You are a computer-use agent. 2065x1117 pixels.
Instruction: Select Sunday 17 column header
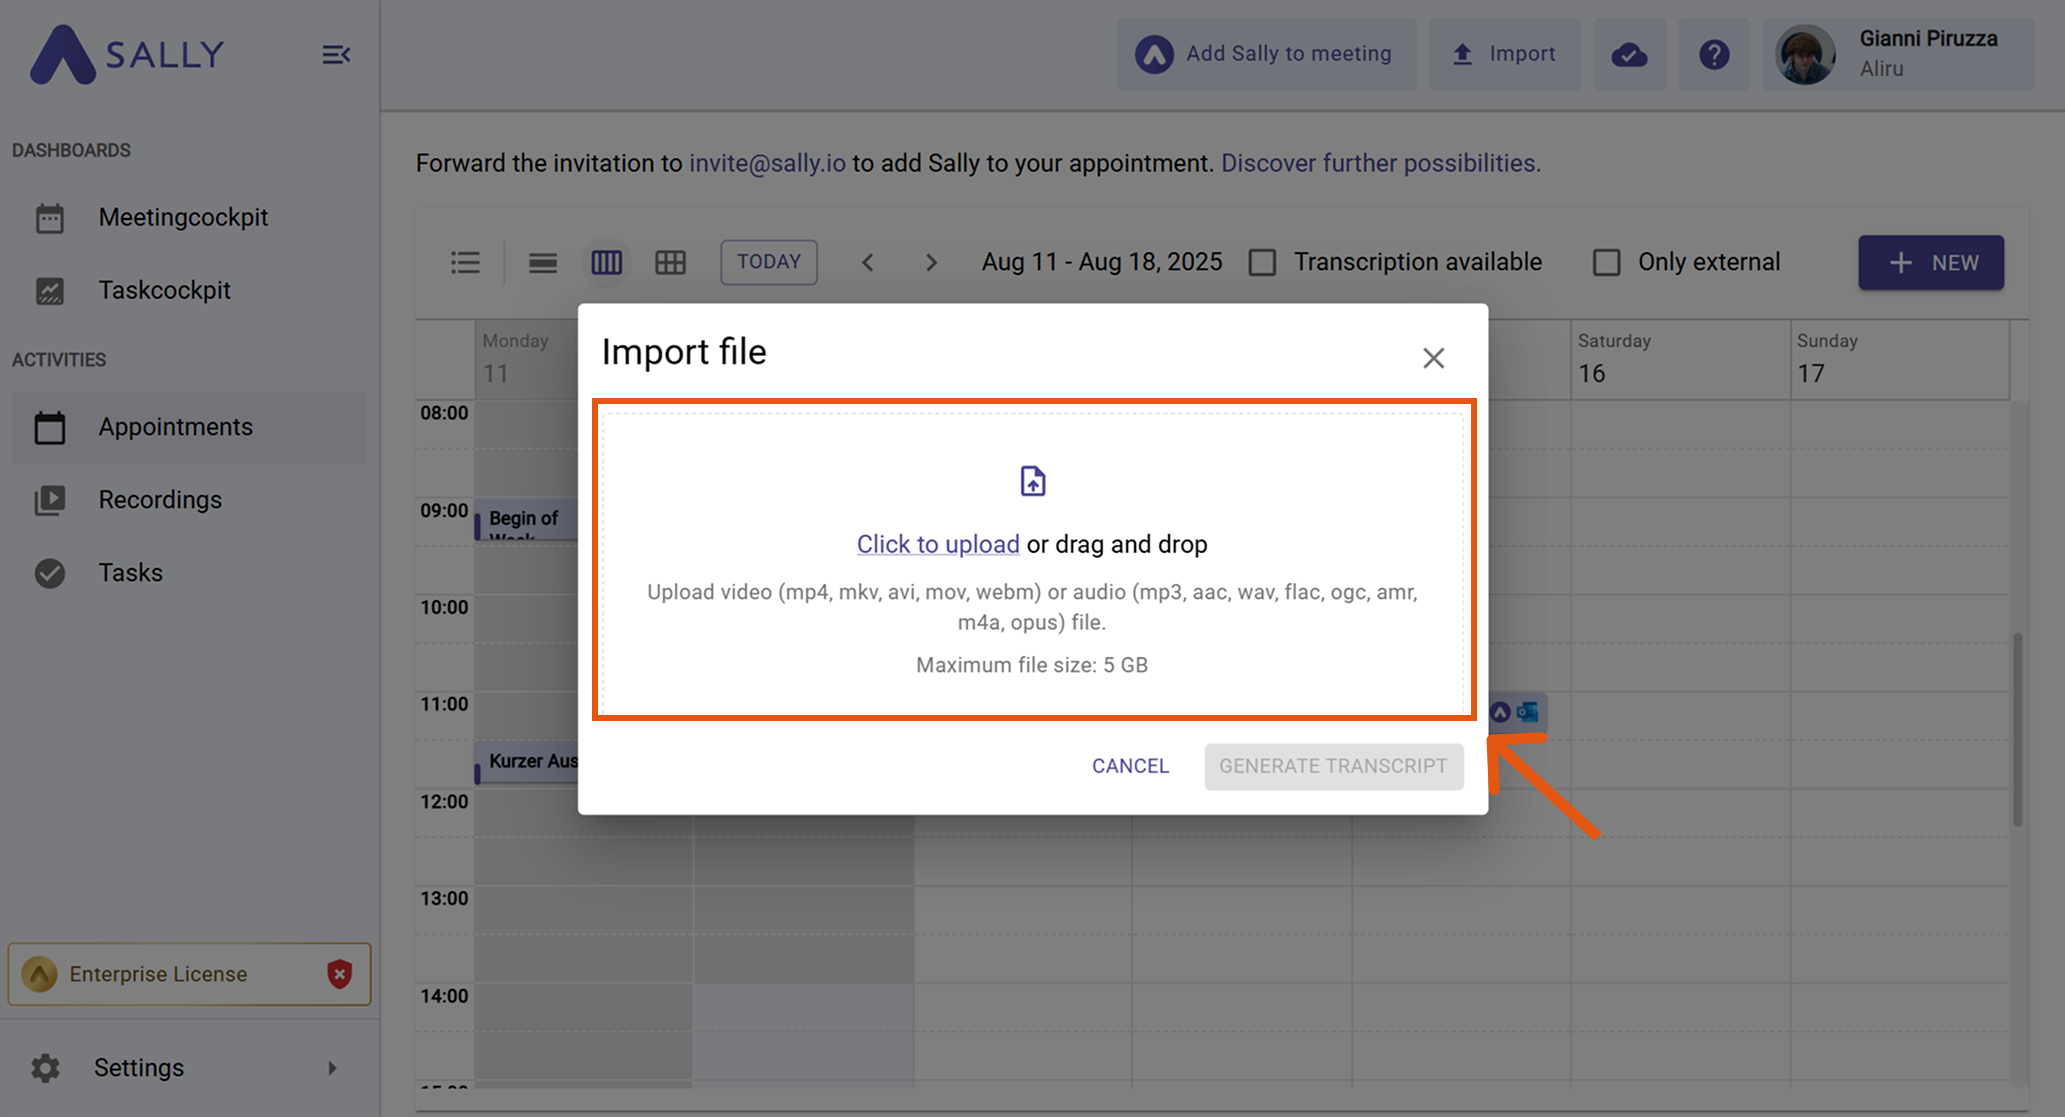pyautogui.click(x=1900, y=359)
